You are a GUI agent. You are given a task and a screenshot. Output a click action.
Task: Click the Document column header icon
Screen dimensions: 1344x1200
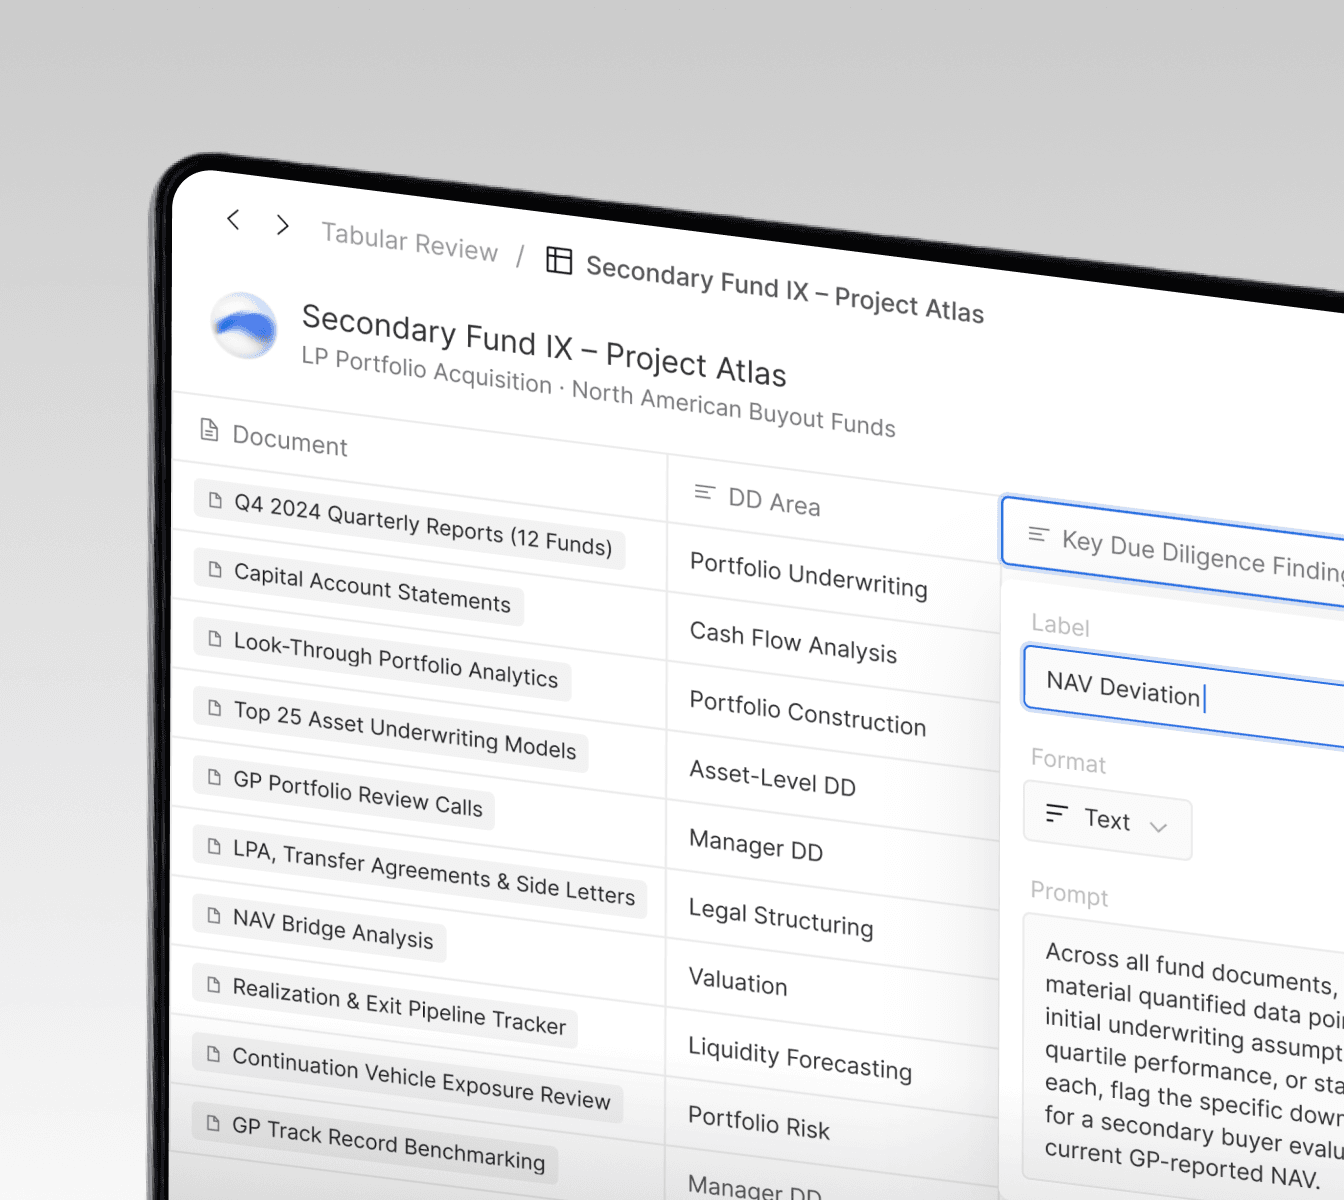(x=209, y=430)
